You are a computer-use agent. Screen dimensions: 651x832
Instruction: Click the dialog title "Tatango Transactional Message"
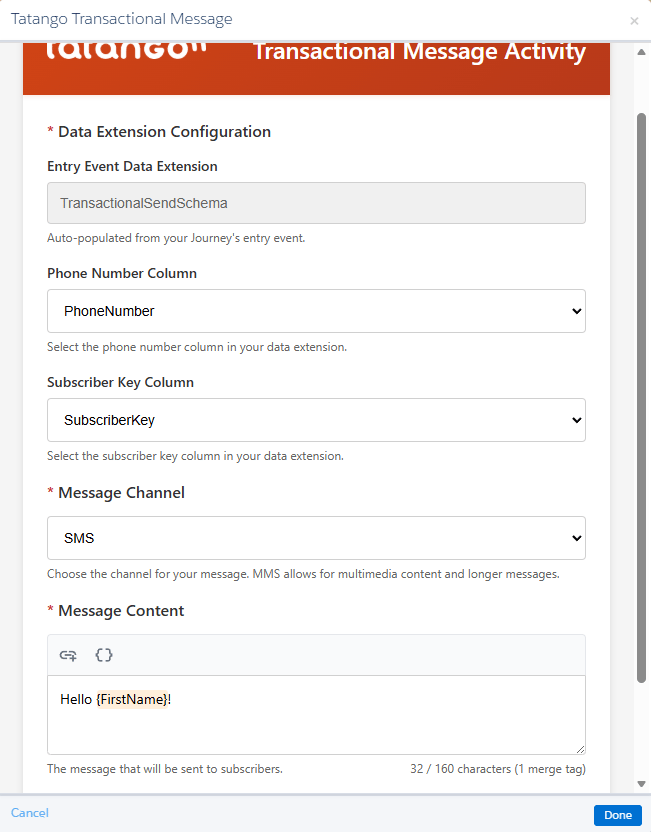point(121,19)
